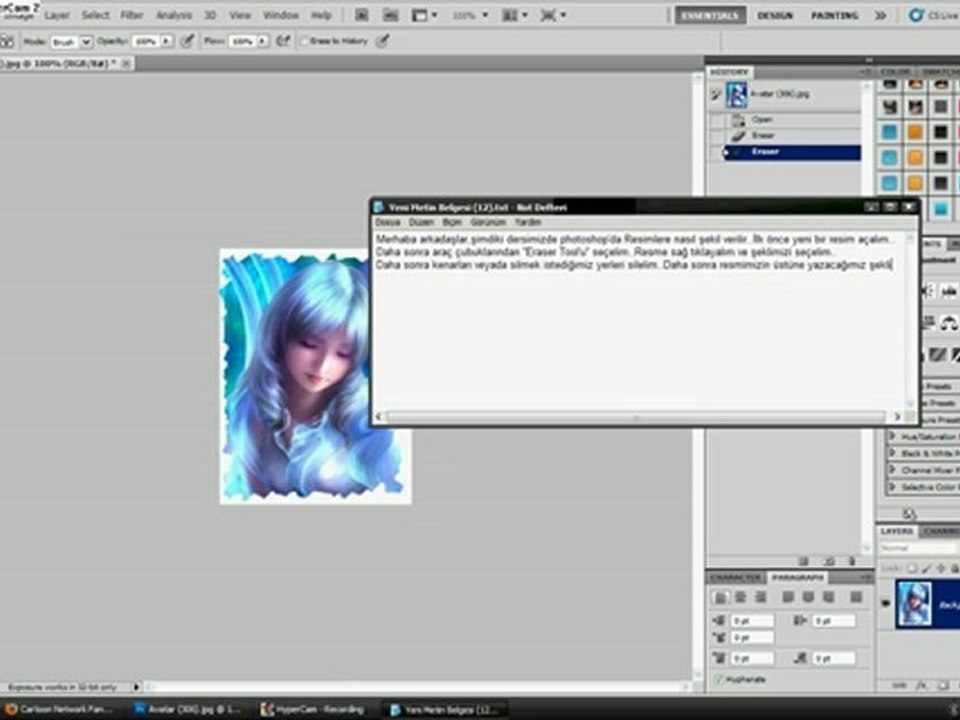Click the CS Live button

coord(934,15)
